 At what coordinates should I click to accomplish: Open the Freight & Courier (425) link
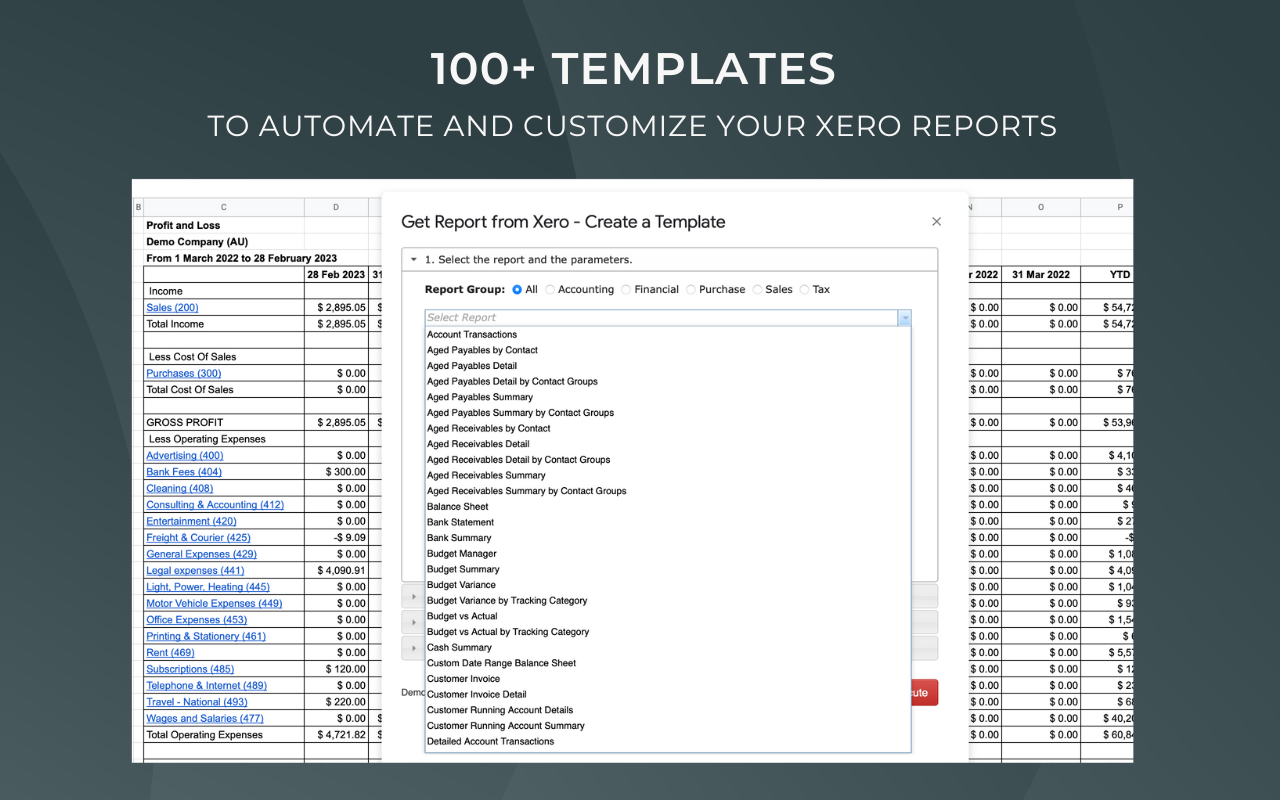pyautogui.click(x=198, y=538)
